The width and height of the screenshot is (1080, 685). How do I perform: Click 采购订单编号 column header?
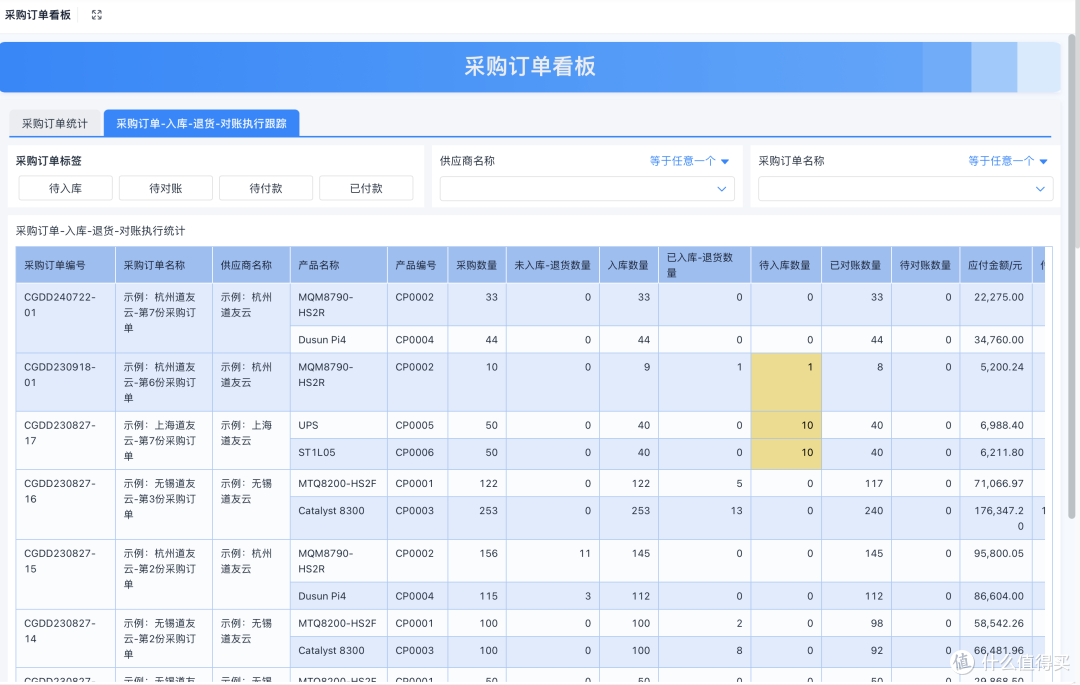(65, 265)
